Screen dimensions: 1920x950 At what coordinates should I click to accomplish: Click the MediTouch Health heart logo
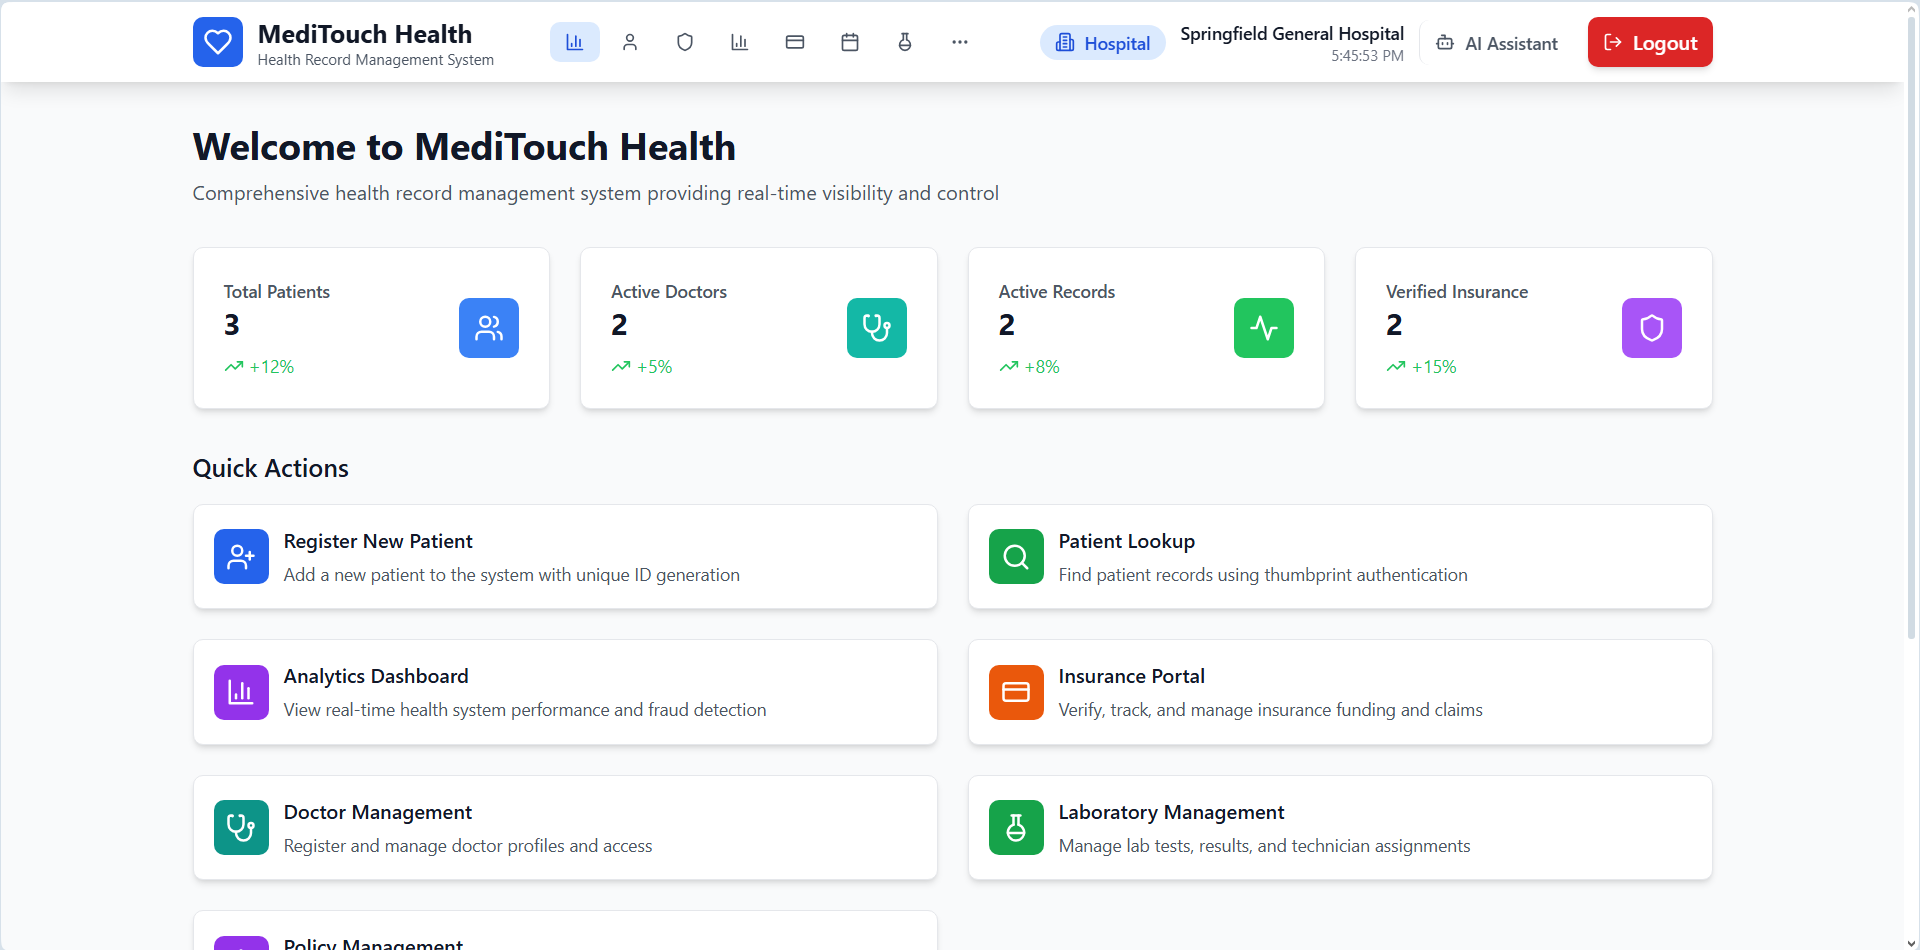tap(218, 42)
